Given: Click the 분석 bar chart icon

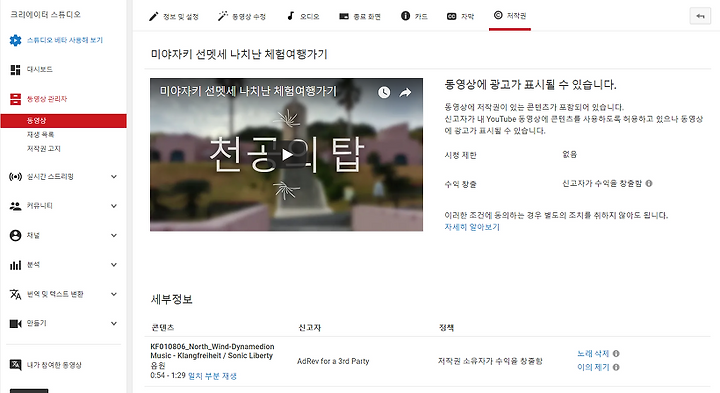Looking at the screenshot, I should coord(15,265).
